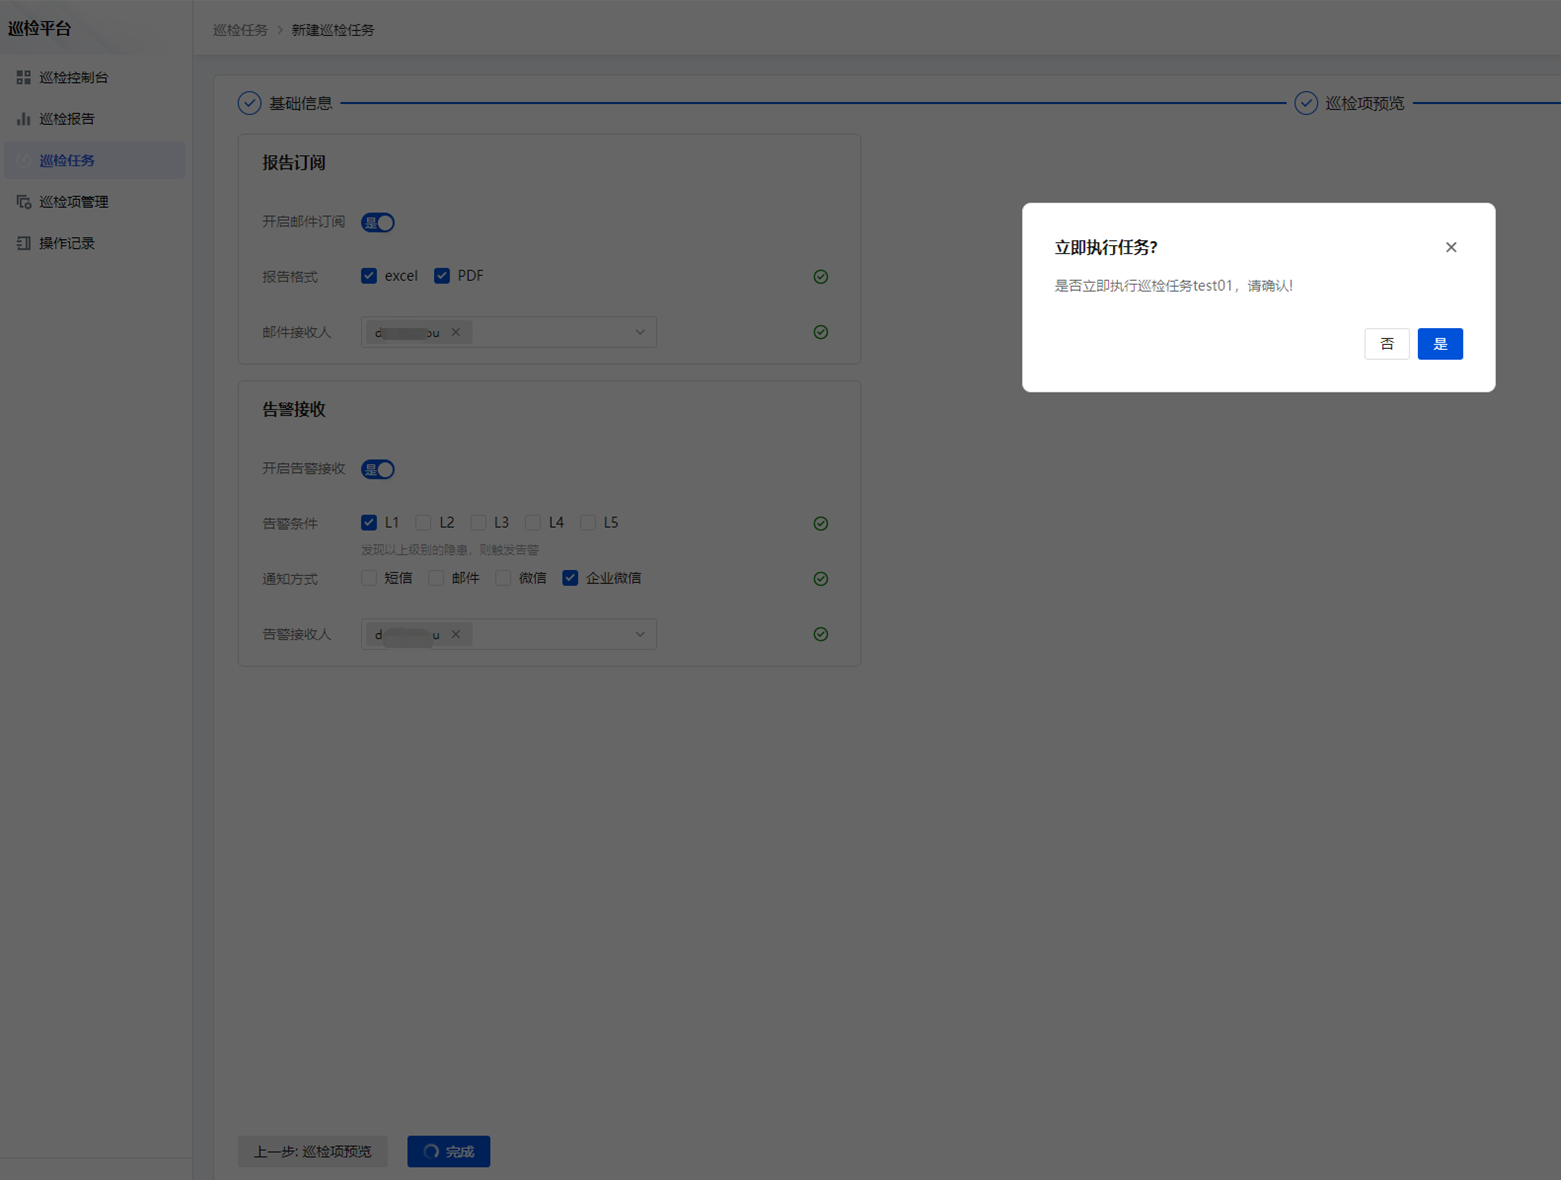1561x1180 pixels.
Task: Click the 操作记录 icon in sidebar
Action: 23,243
